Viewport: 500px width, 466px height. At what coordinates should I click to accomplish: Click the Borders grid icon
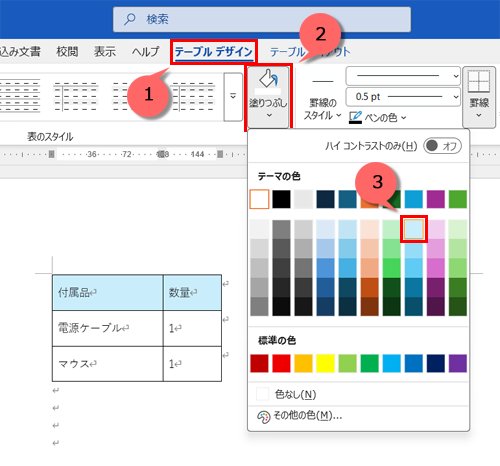point(479,81)
